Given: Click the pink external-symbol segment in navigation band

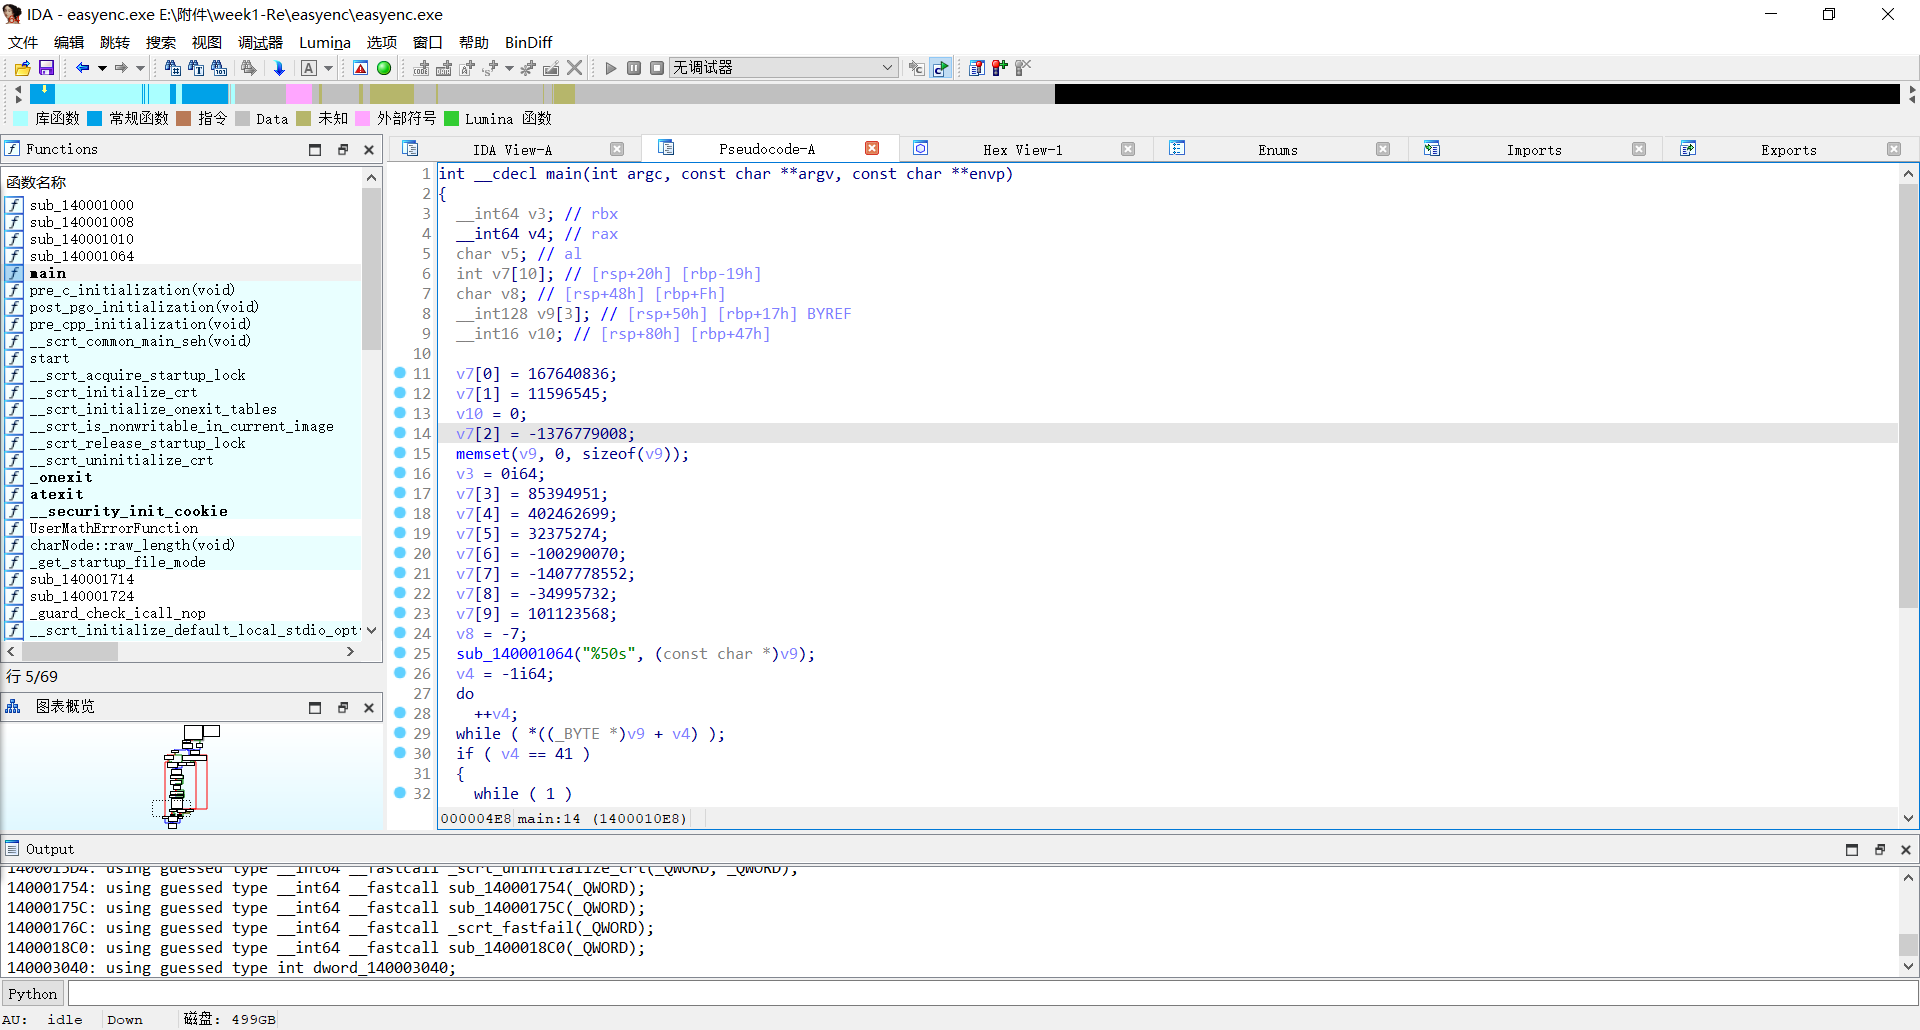Looking at the screenshot, I should click(x=298, y=94).
